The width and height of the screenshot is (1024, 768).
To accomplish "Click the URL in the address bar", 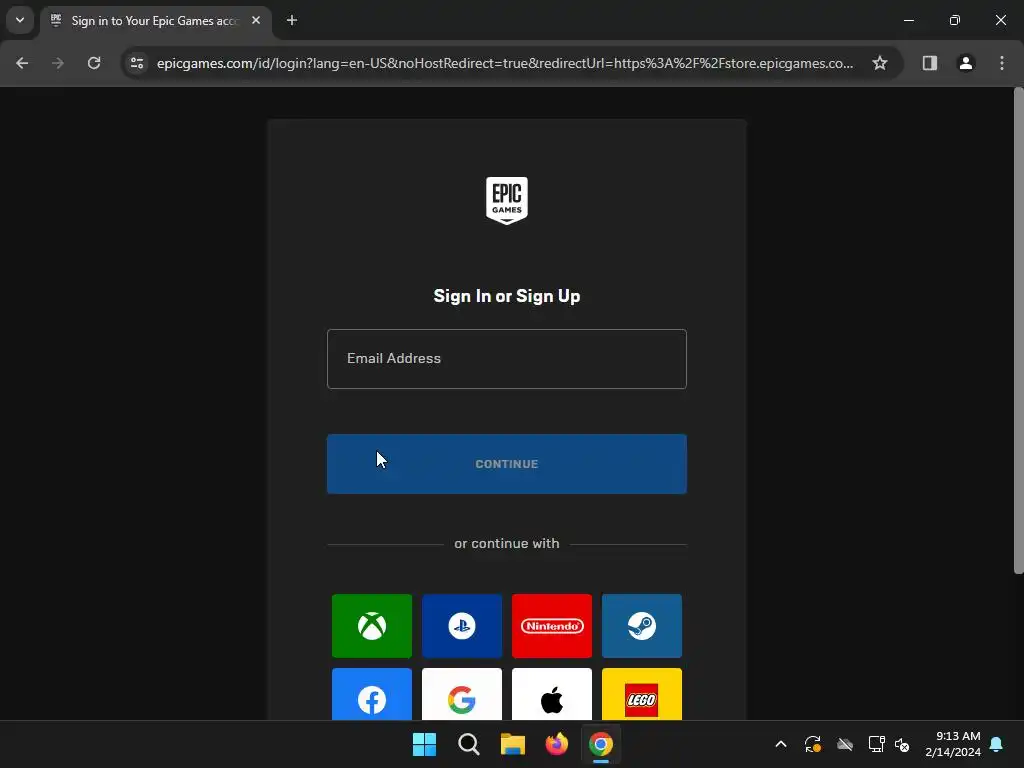I will 505,63.
